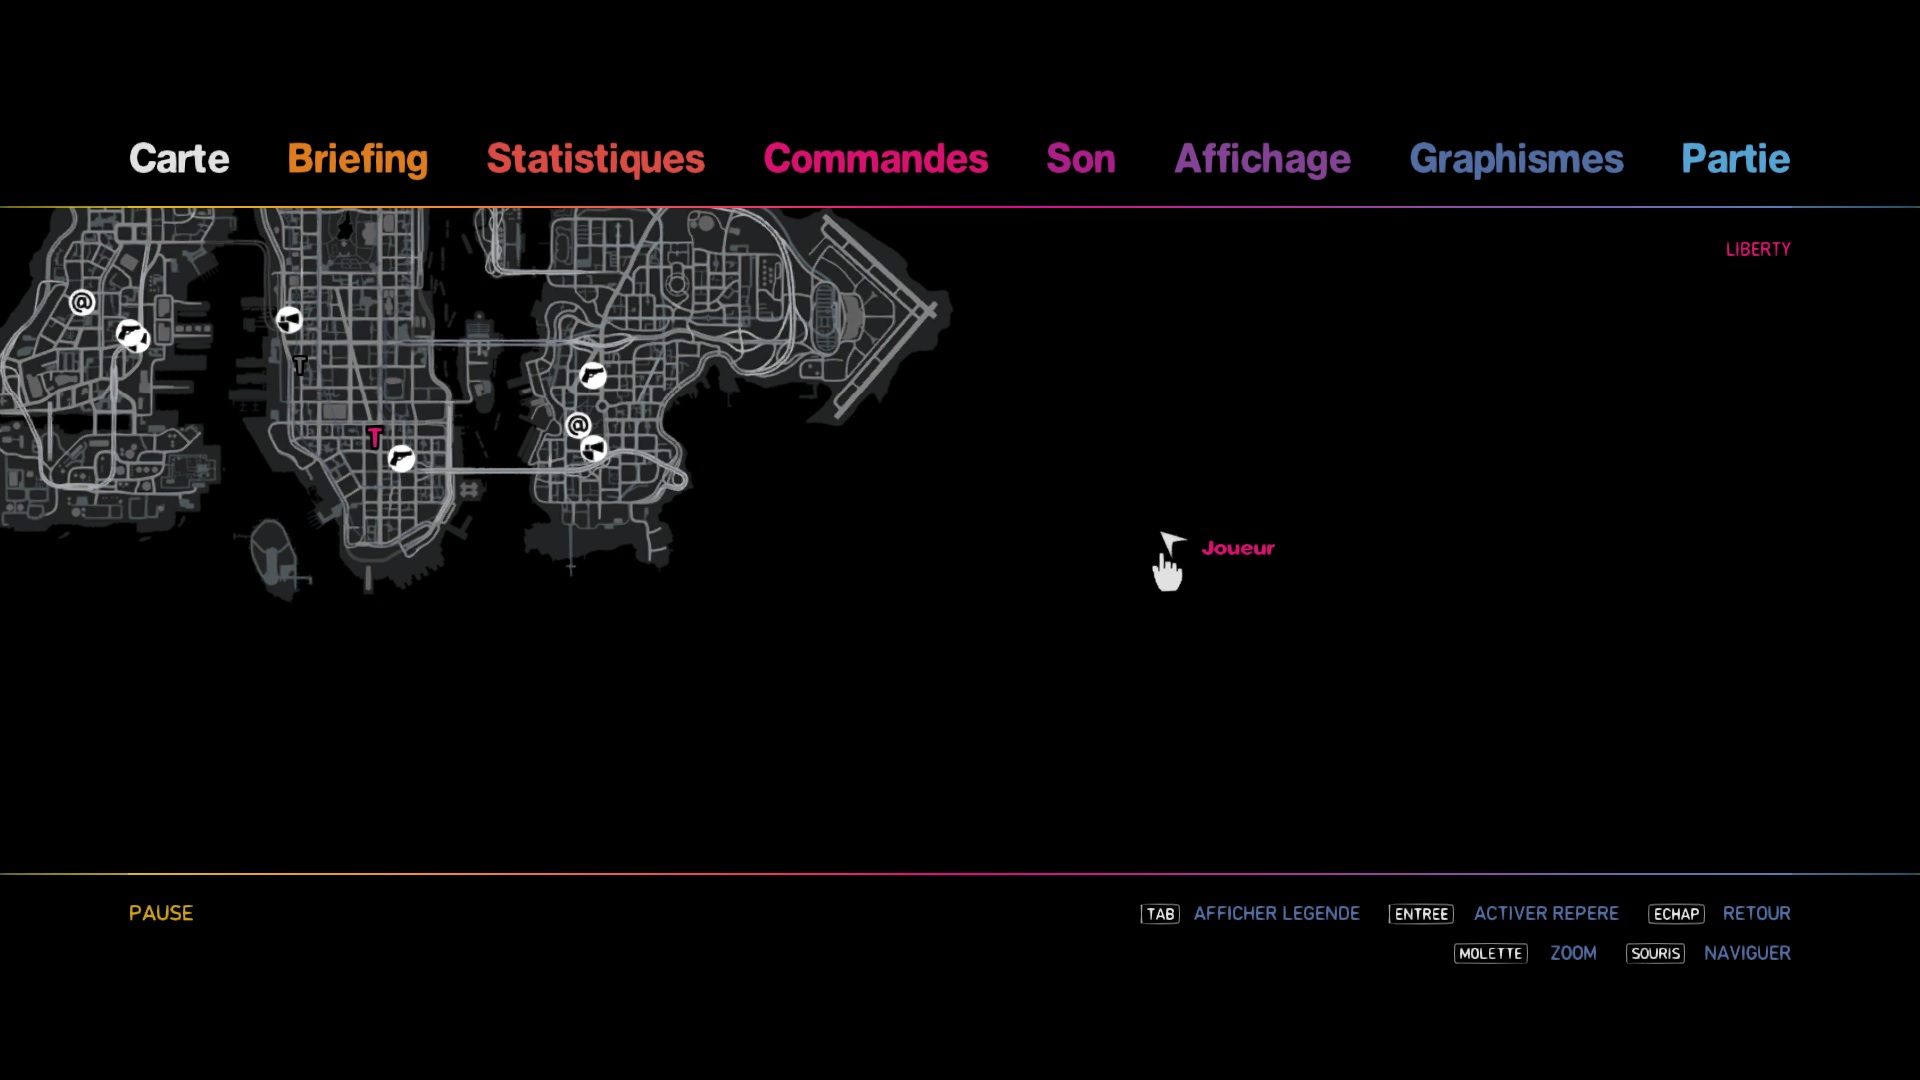Select the upper gun shop icon on eastern island
This screenshot has width=1920, height=1080.
pyautogui.click(x=593, y=376)
